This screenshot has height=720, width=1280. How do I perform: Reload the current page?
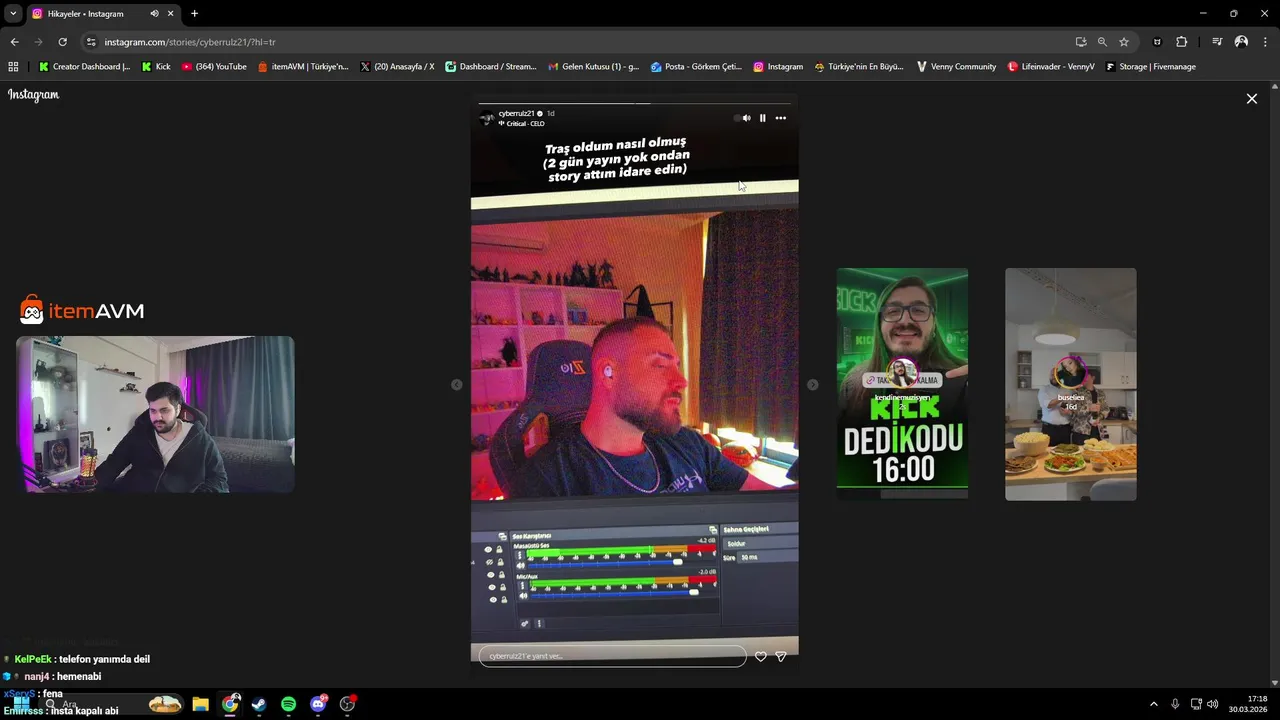pyautogui.click(x=62, y=42)
